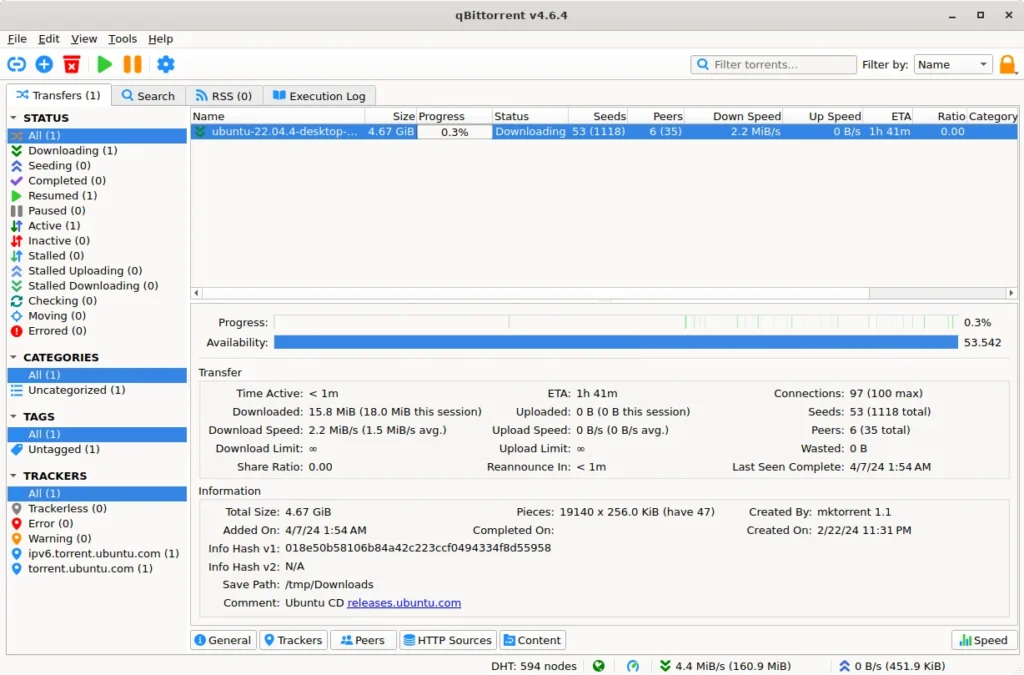Viewport: 1024px width, 675px height.
Task: Click the connection status globe in the status bar
Action: click(x=598, y=665)
